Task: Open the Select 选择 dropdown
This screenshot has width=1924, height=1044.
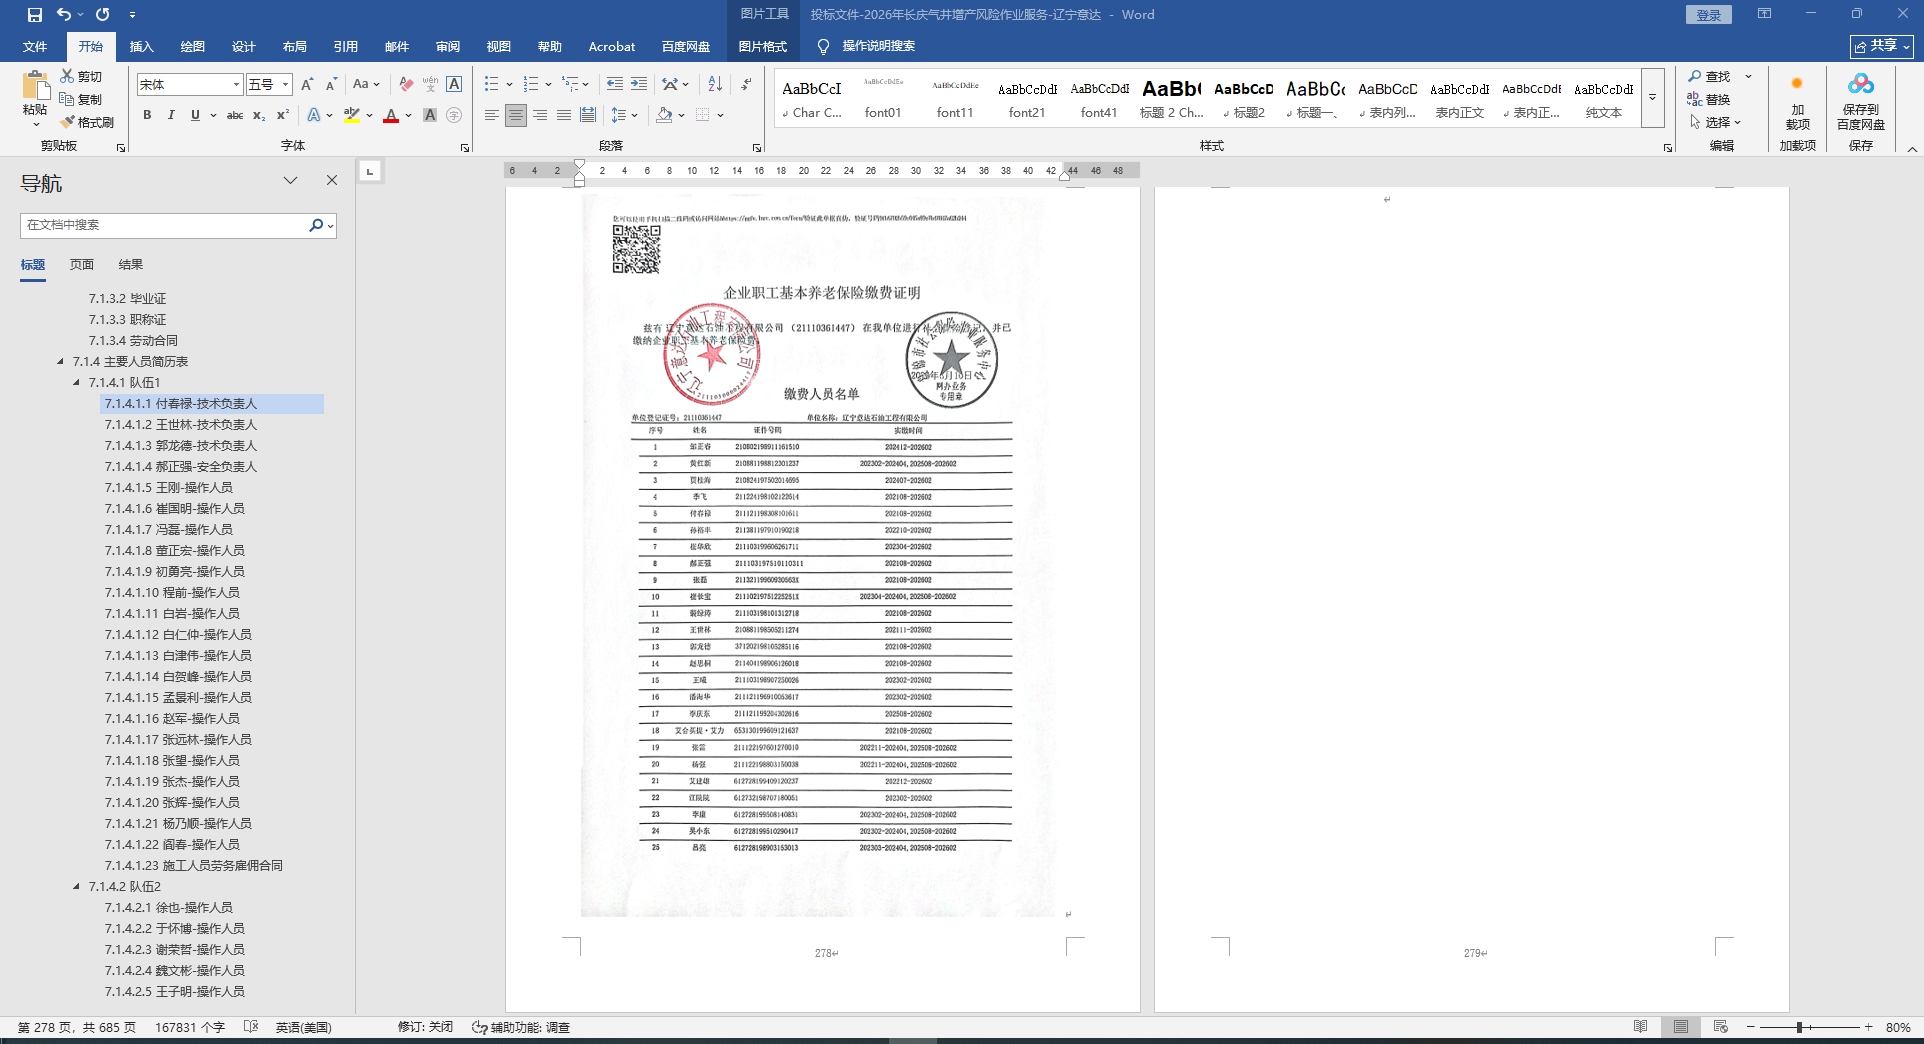Action: point(1716,122)
